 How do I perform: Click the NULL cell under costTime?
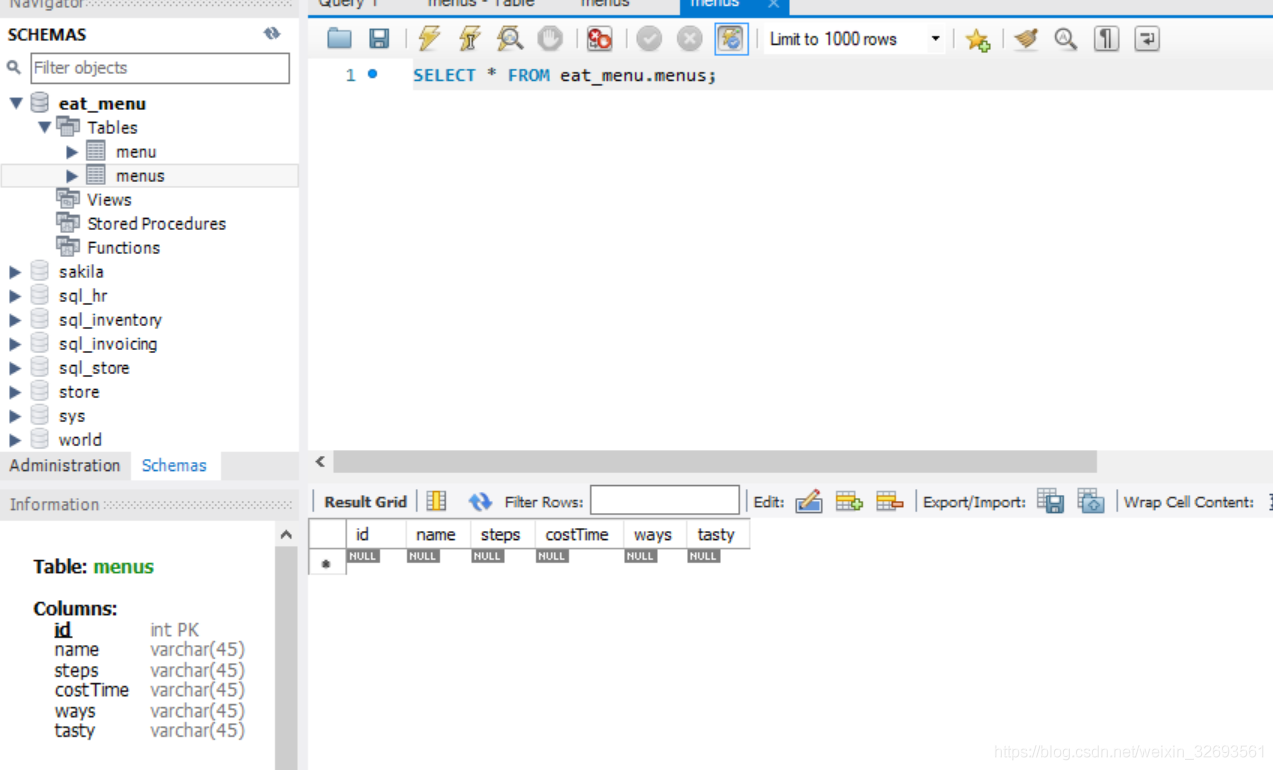pyautogui.click(x=552, y=556)
